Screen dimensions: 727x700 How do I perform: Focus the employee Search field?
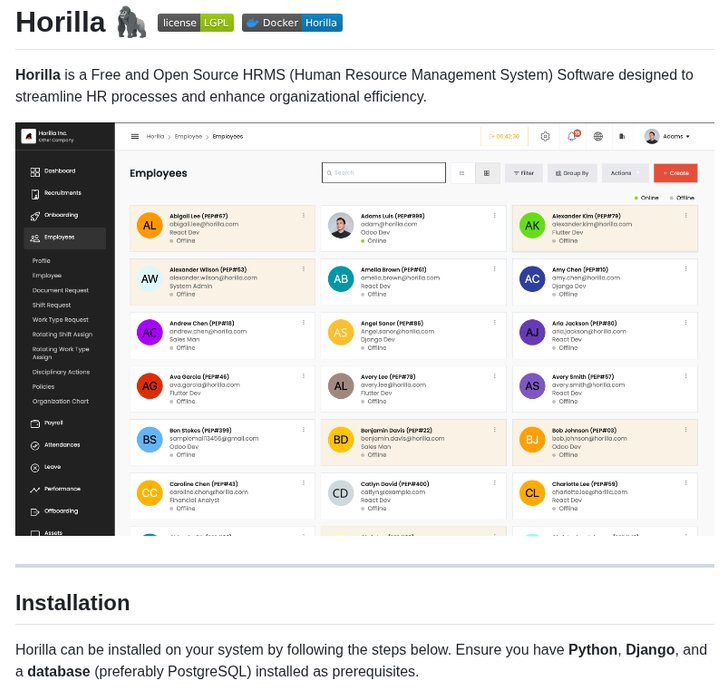click(x=384, y=173)
